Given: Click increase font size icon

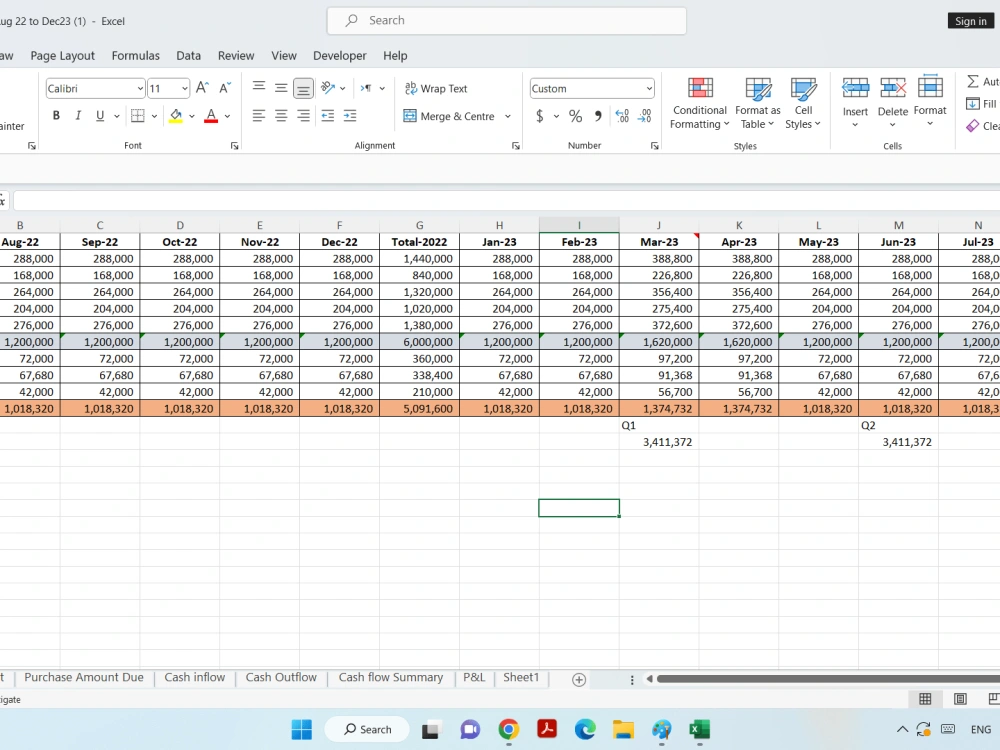Looking at the screenshot, I should tap(202, 88).
